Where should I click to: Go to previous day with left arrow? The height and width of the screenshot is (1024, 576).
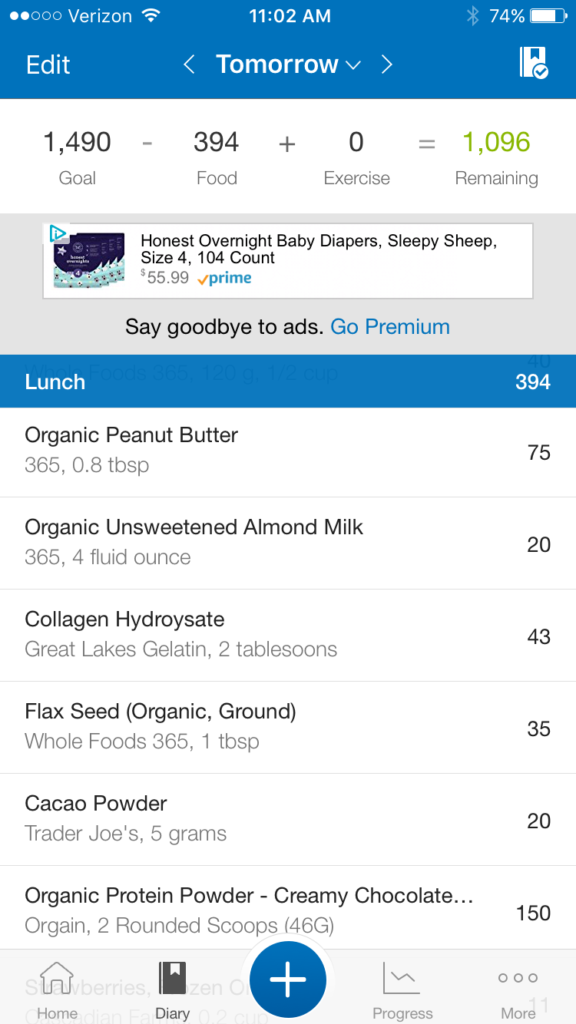(x=189, y=65)
